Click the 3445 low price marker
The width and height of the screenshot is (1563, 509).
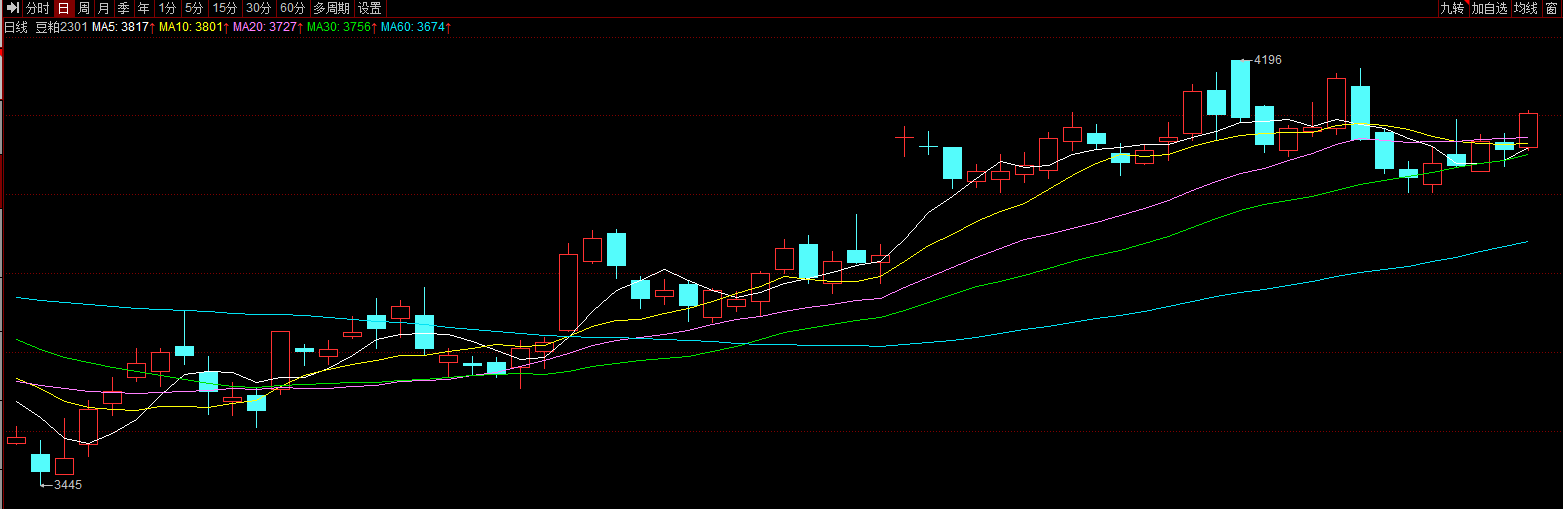tap(68, 485)
